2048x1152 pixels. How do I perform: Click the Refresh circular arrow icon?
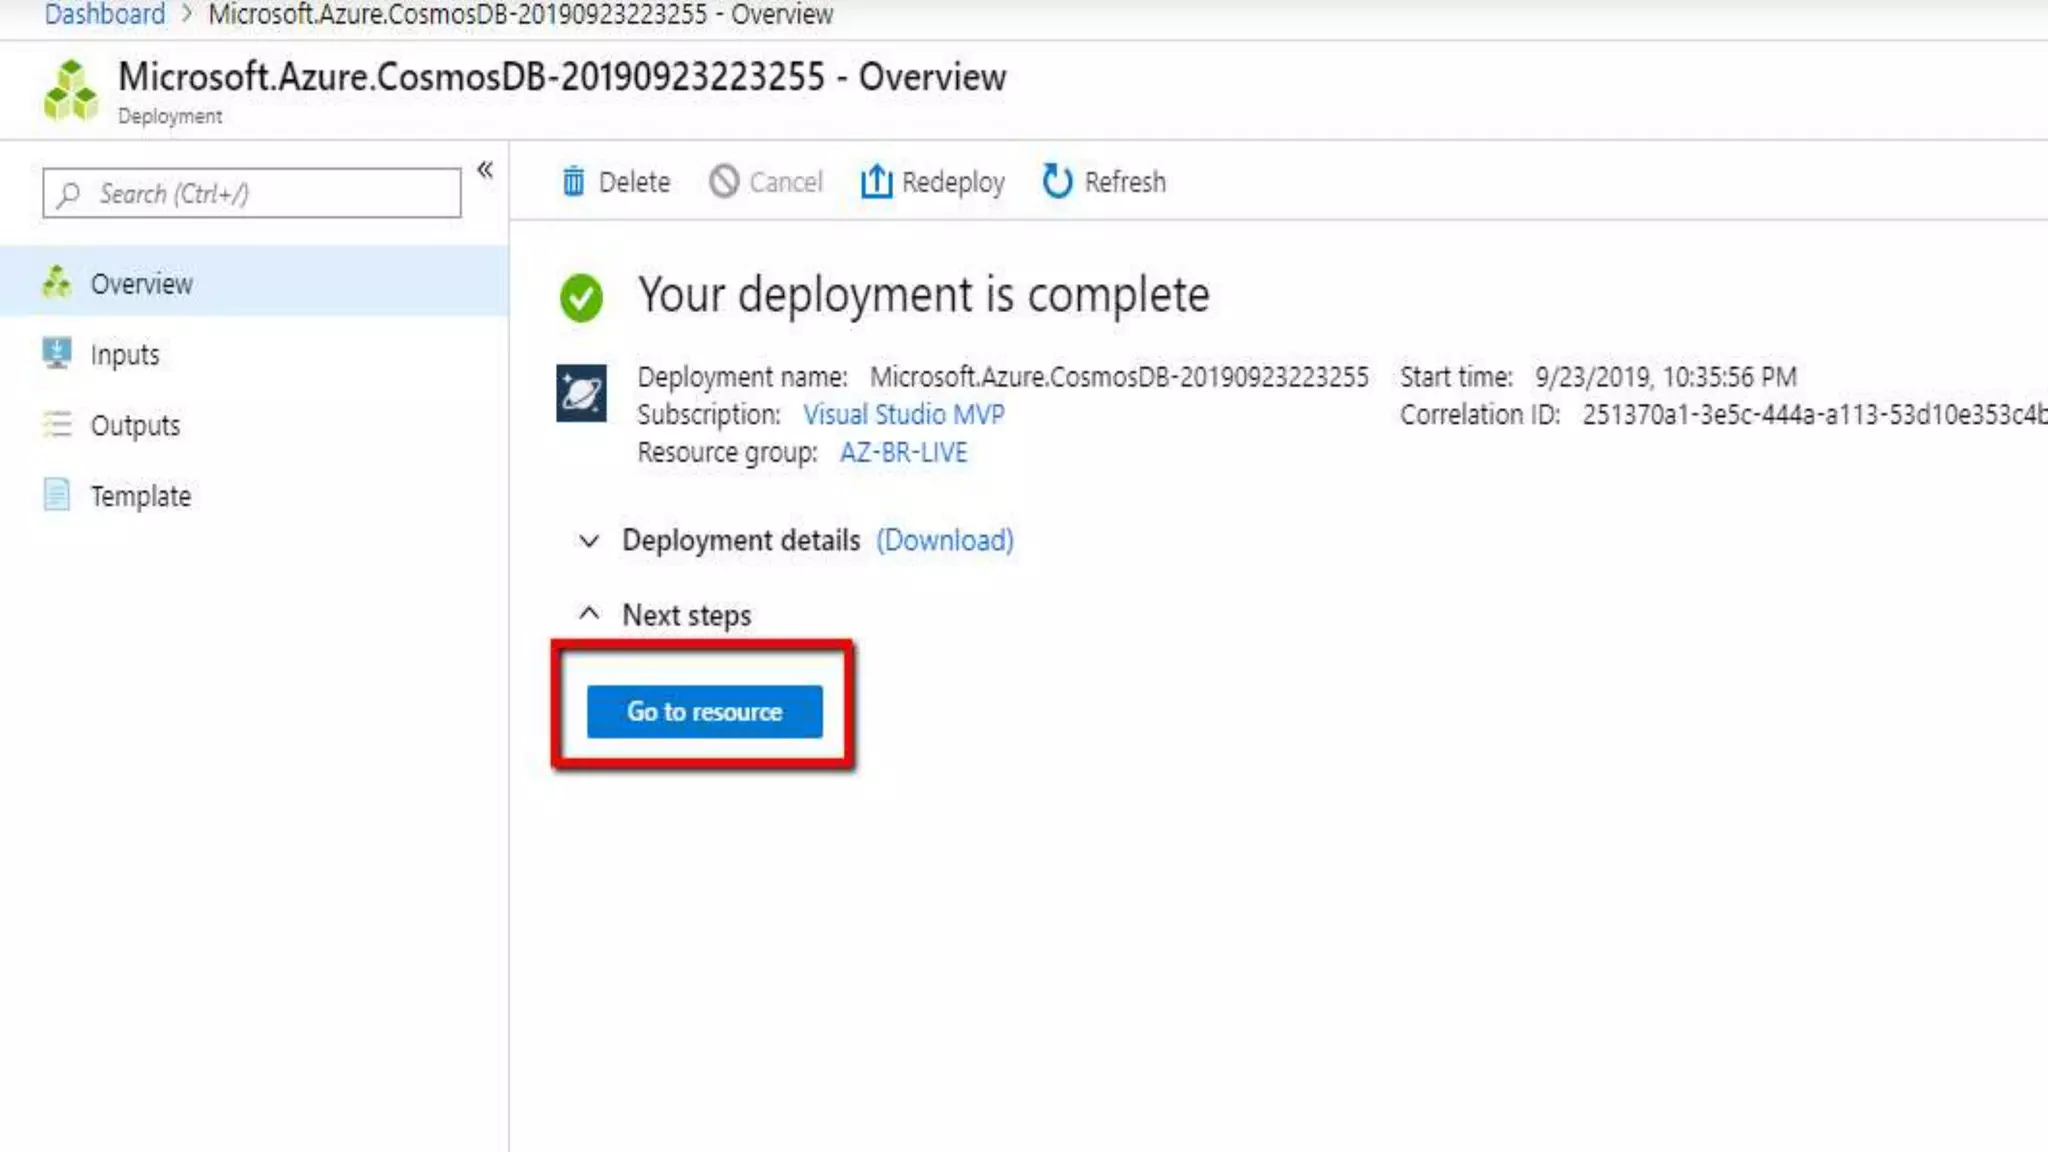[1057, 182]
